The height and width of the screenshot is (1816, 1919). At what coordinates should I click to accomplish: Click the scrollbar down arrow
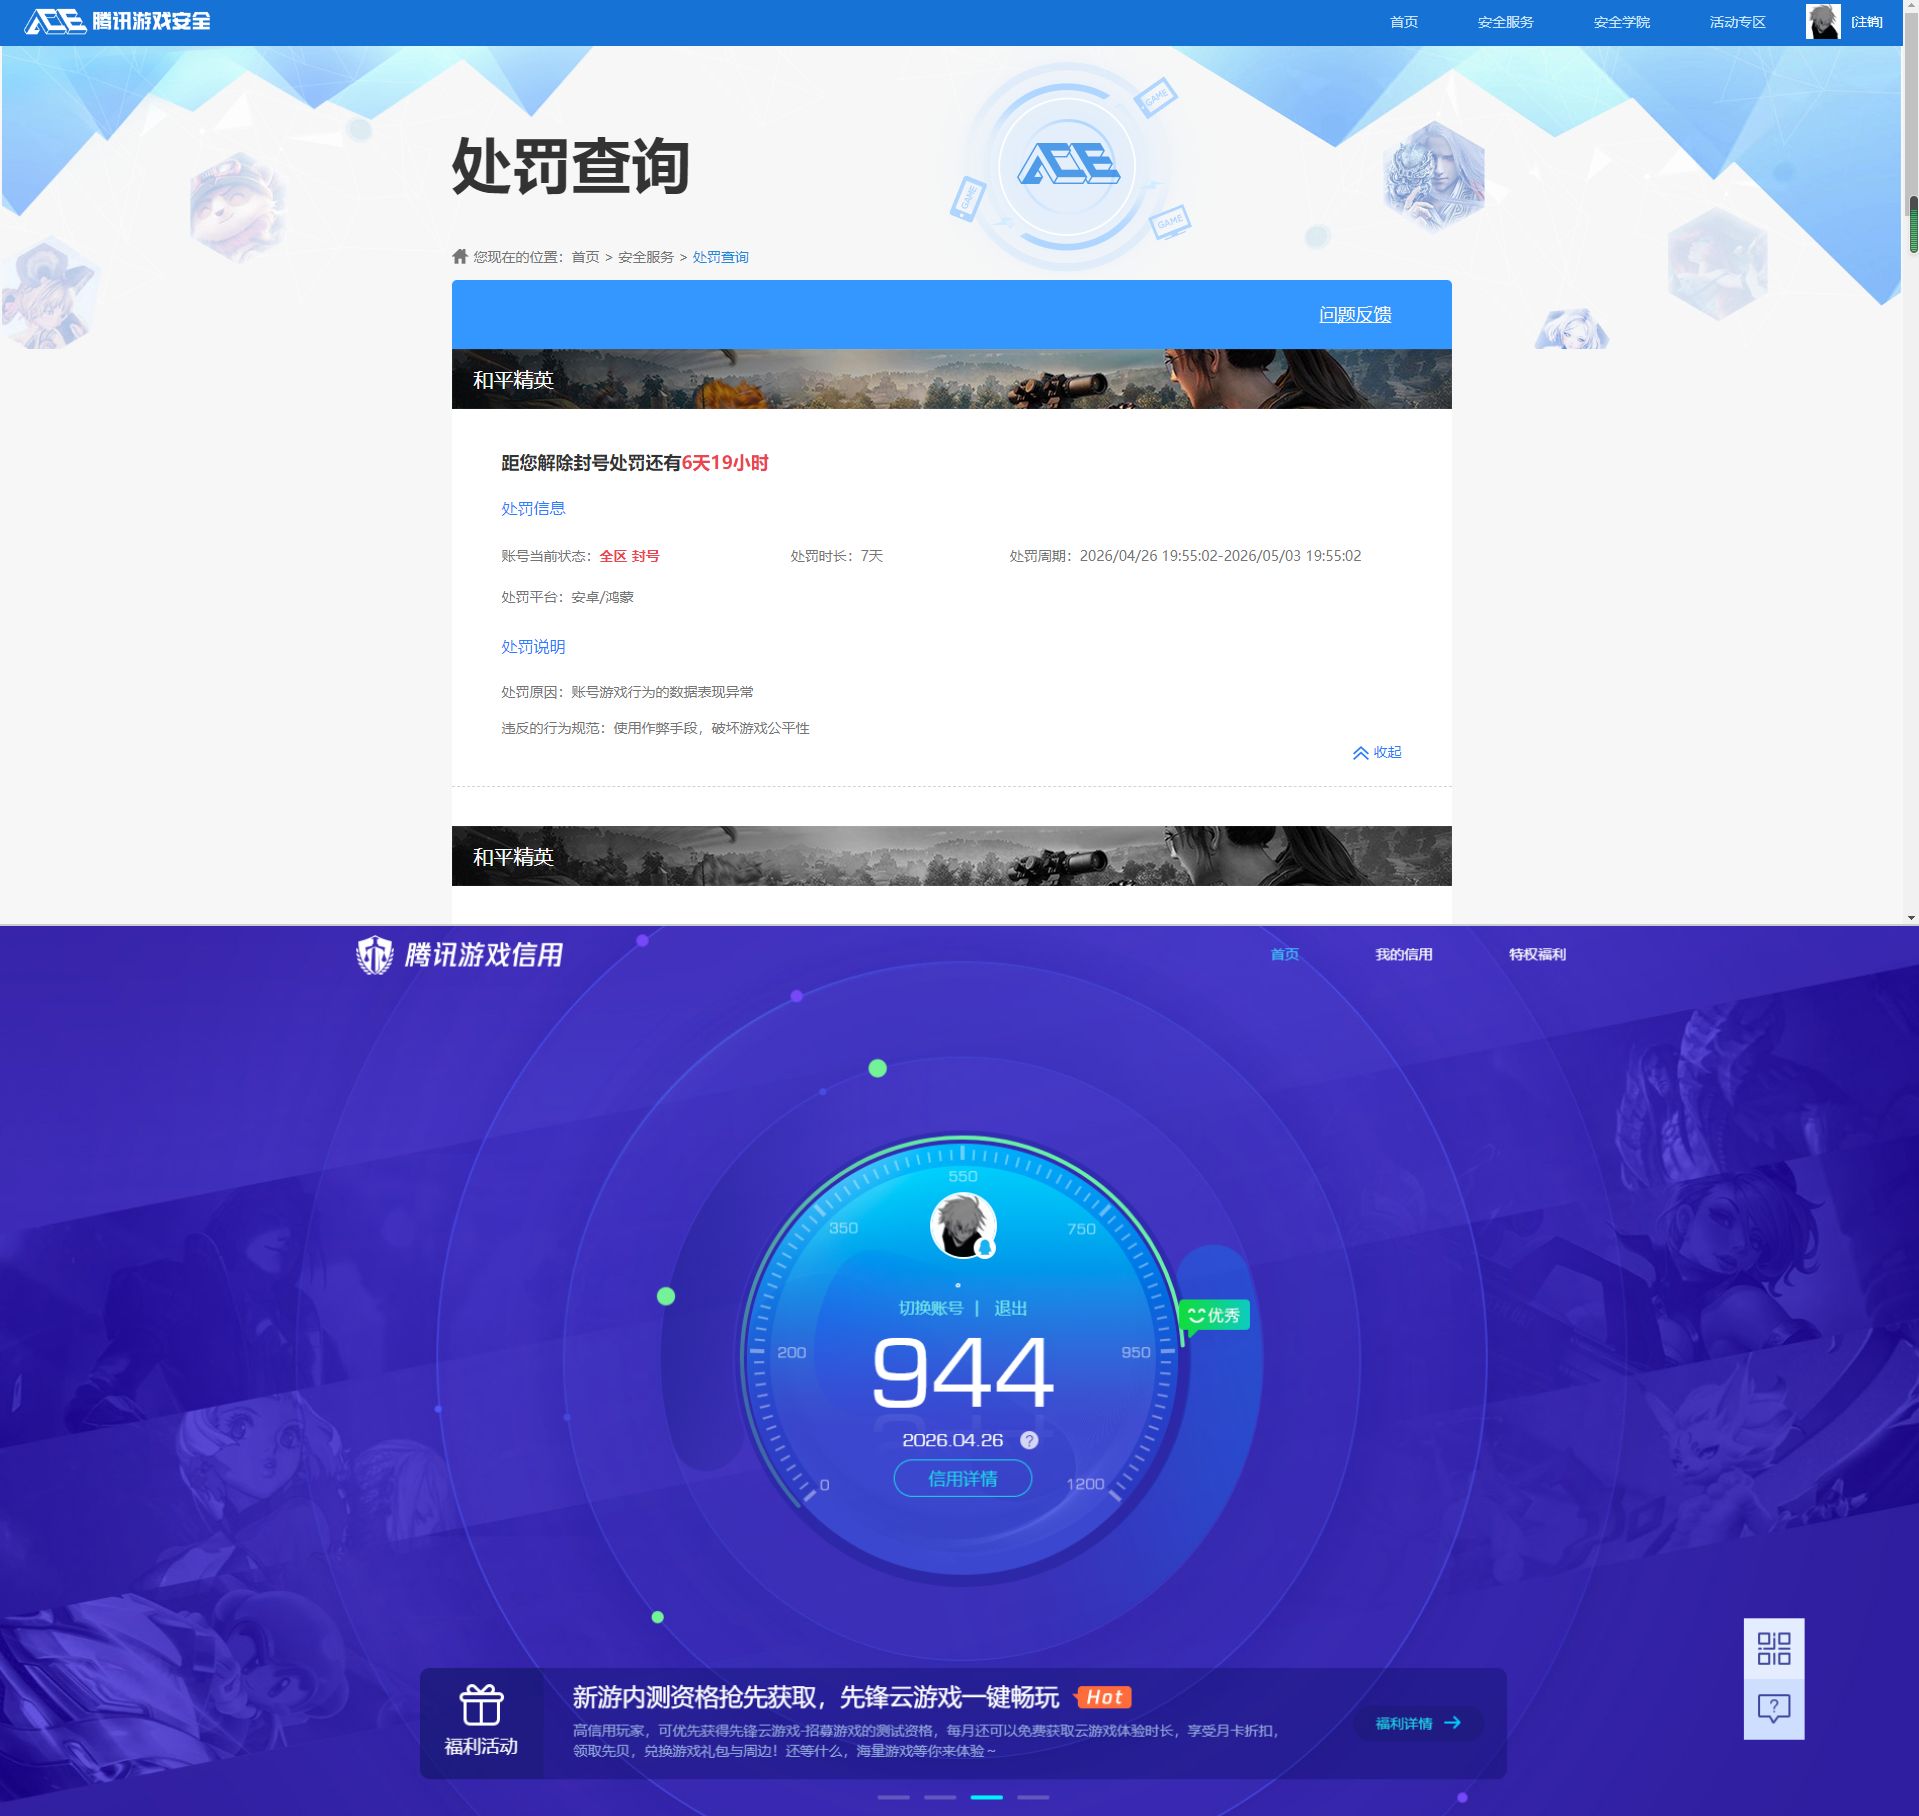pyautogui.click(x=1911, y=917)
